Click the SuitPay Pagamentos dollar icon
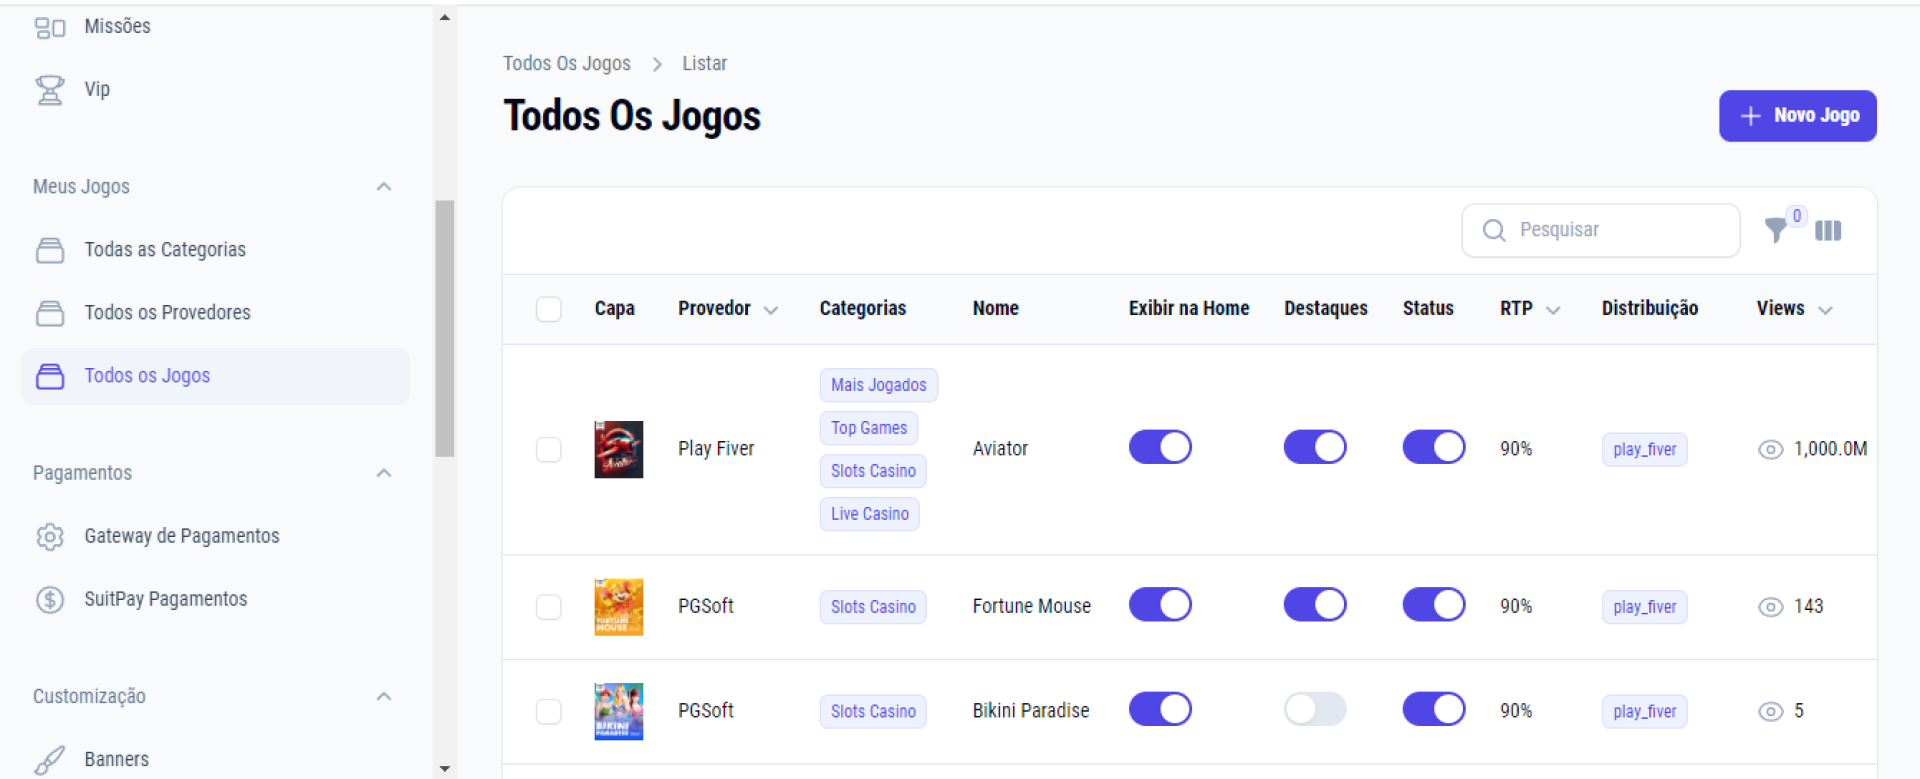The height and width of the screenshot is (779, 1920). [49, 600]
